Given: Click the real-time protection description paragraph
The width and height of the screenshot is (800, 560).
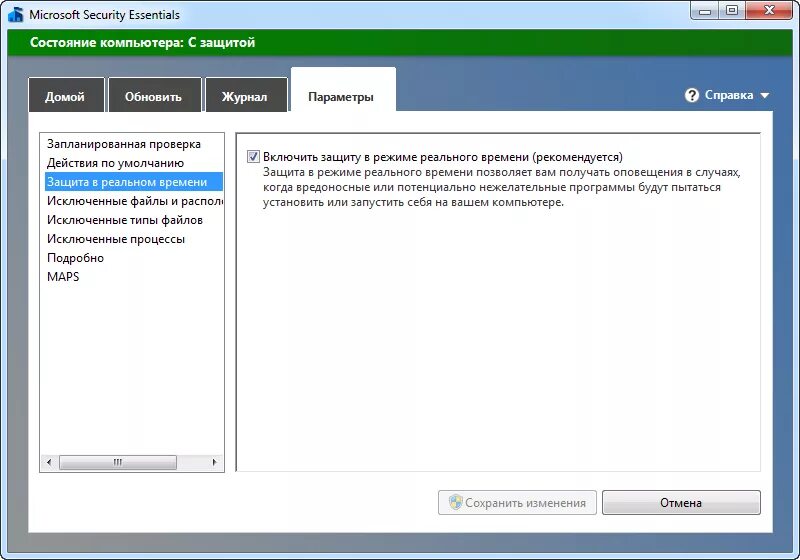Looking at the screenshot, I should click(502, 187).
